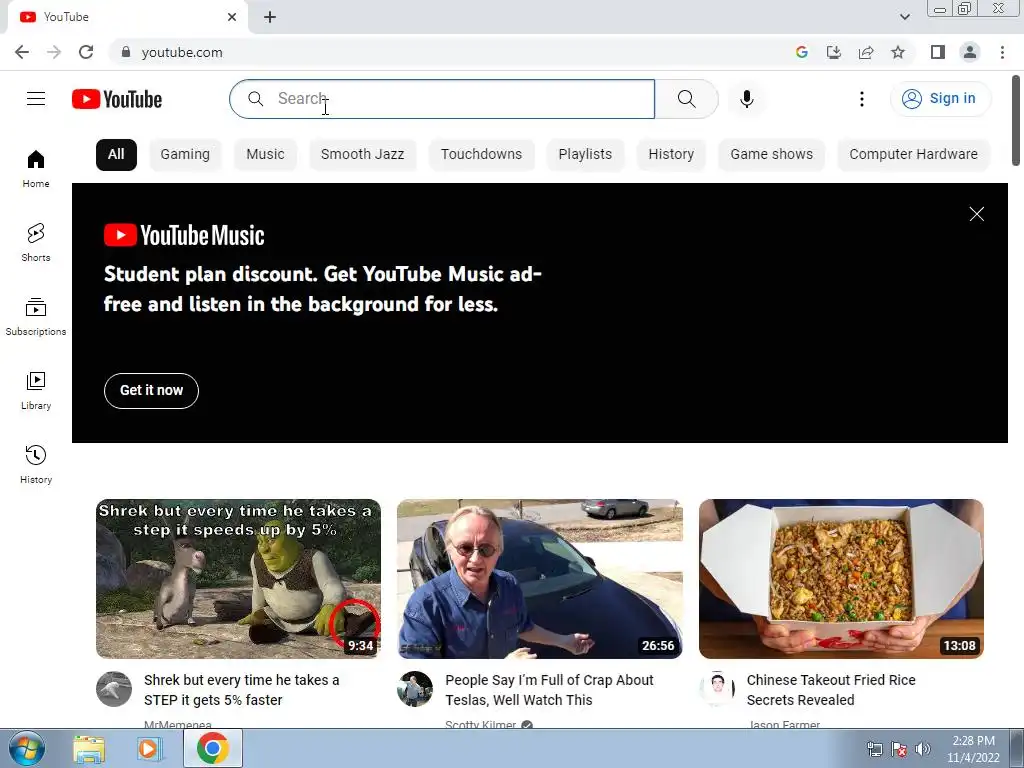
Task: Close the YouTube tab
Action: point(232,17)
